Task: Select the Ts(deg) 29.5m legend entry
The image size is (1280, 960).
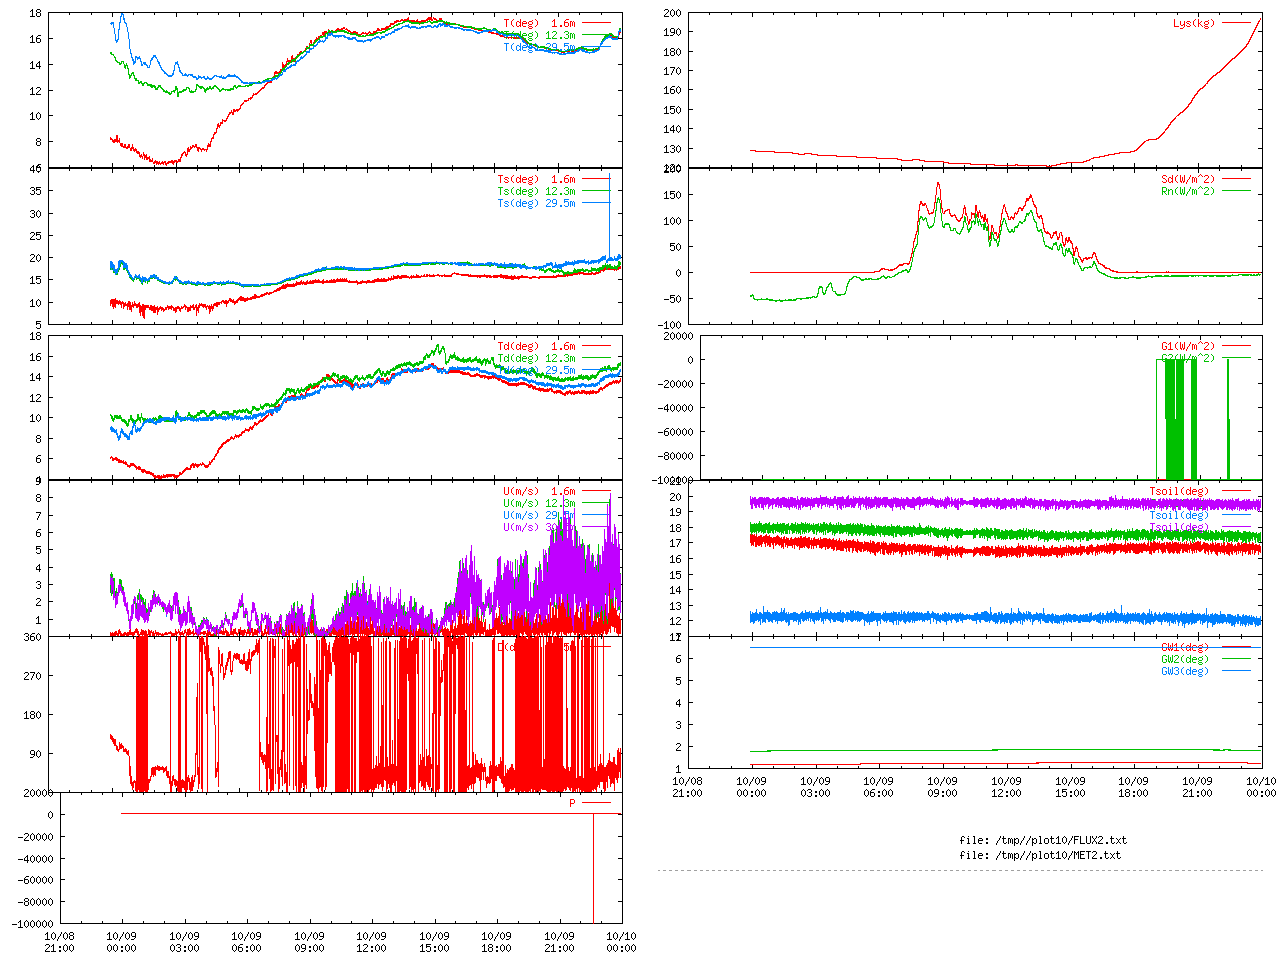Action: (536, 203)
